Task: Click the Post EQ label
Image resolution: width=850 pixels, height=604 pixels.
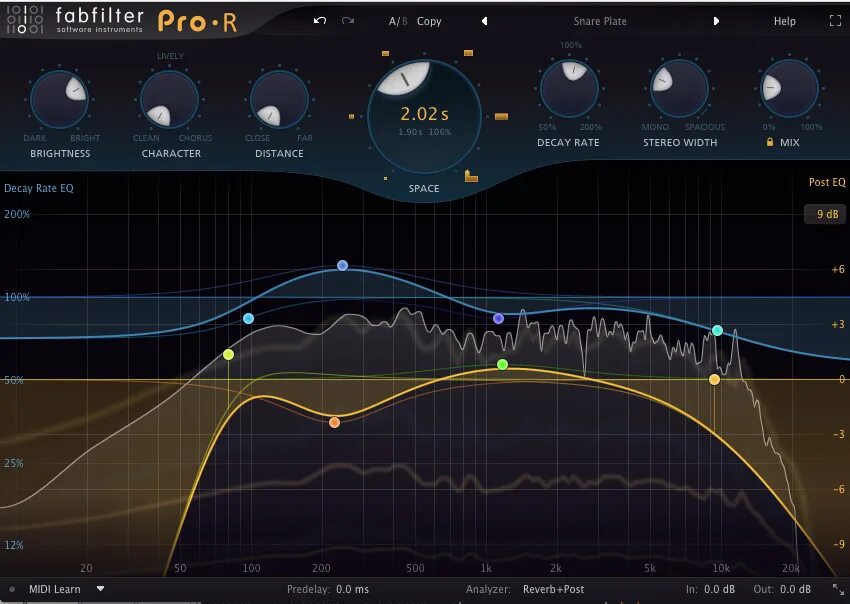Action: tap(827, 182)
